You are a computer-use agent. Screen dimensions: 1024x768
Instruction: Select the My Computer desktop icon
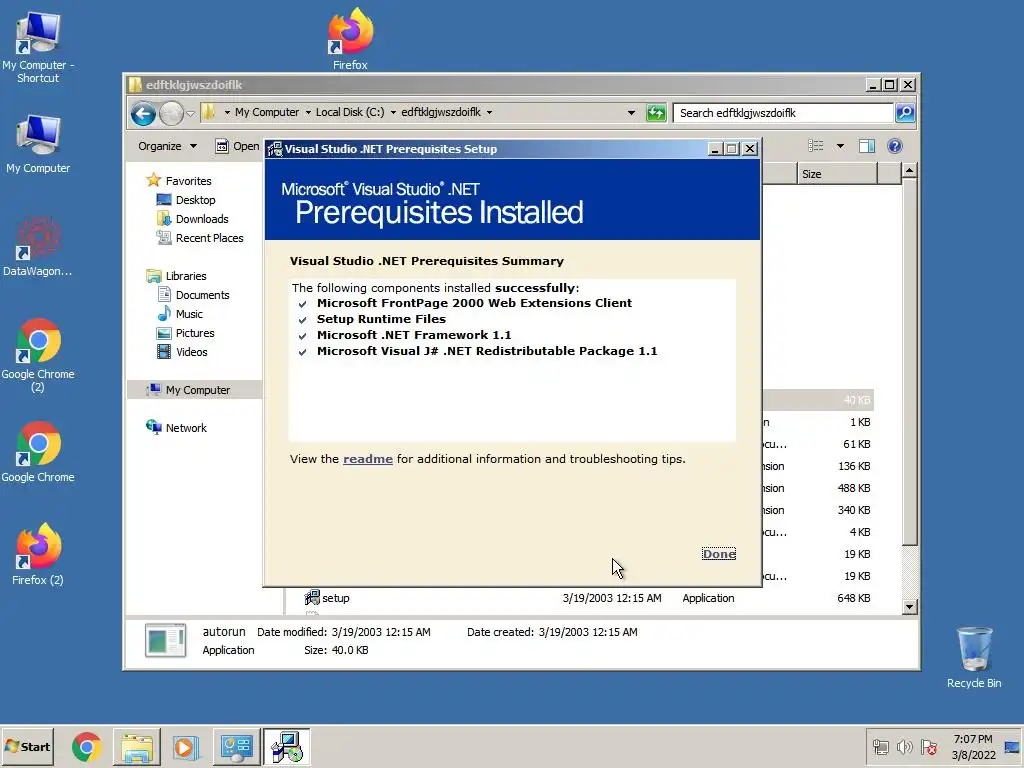tap(38, 144)
